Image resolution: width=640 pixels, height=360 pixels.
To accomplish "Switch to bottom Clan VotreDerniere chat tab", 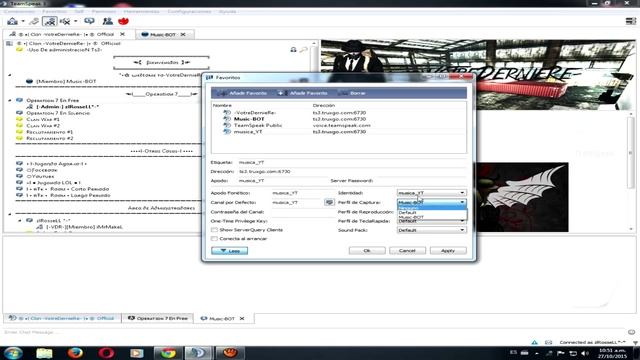I will (x=62, y=318).
